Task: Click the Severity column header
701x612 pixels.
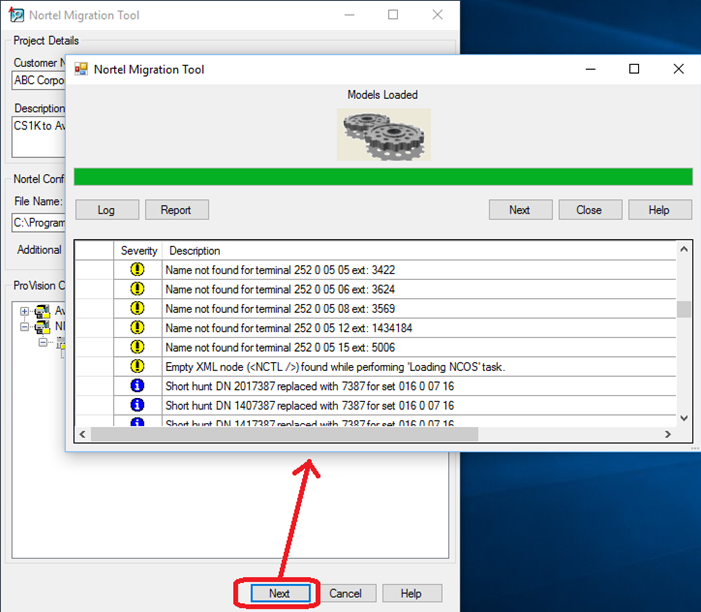Action: [138, 251]
